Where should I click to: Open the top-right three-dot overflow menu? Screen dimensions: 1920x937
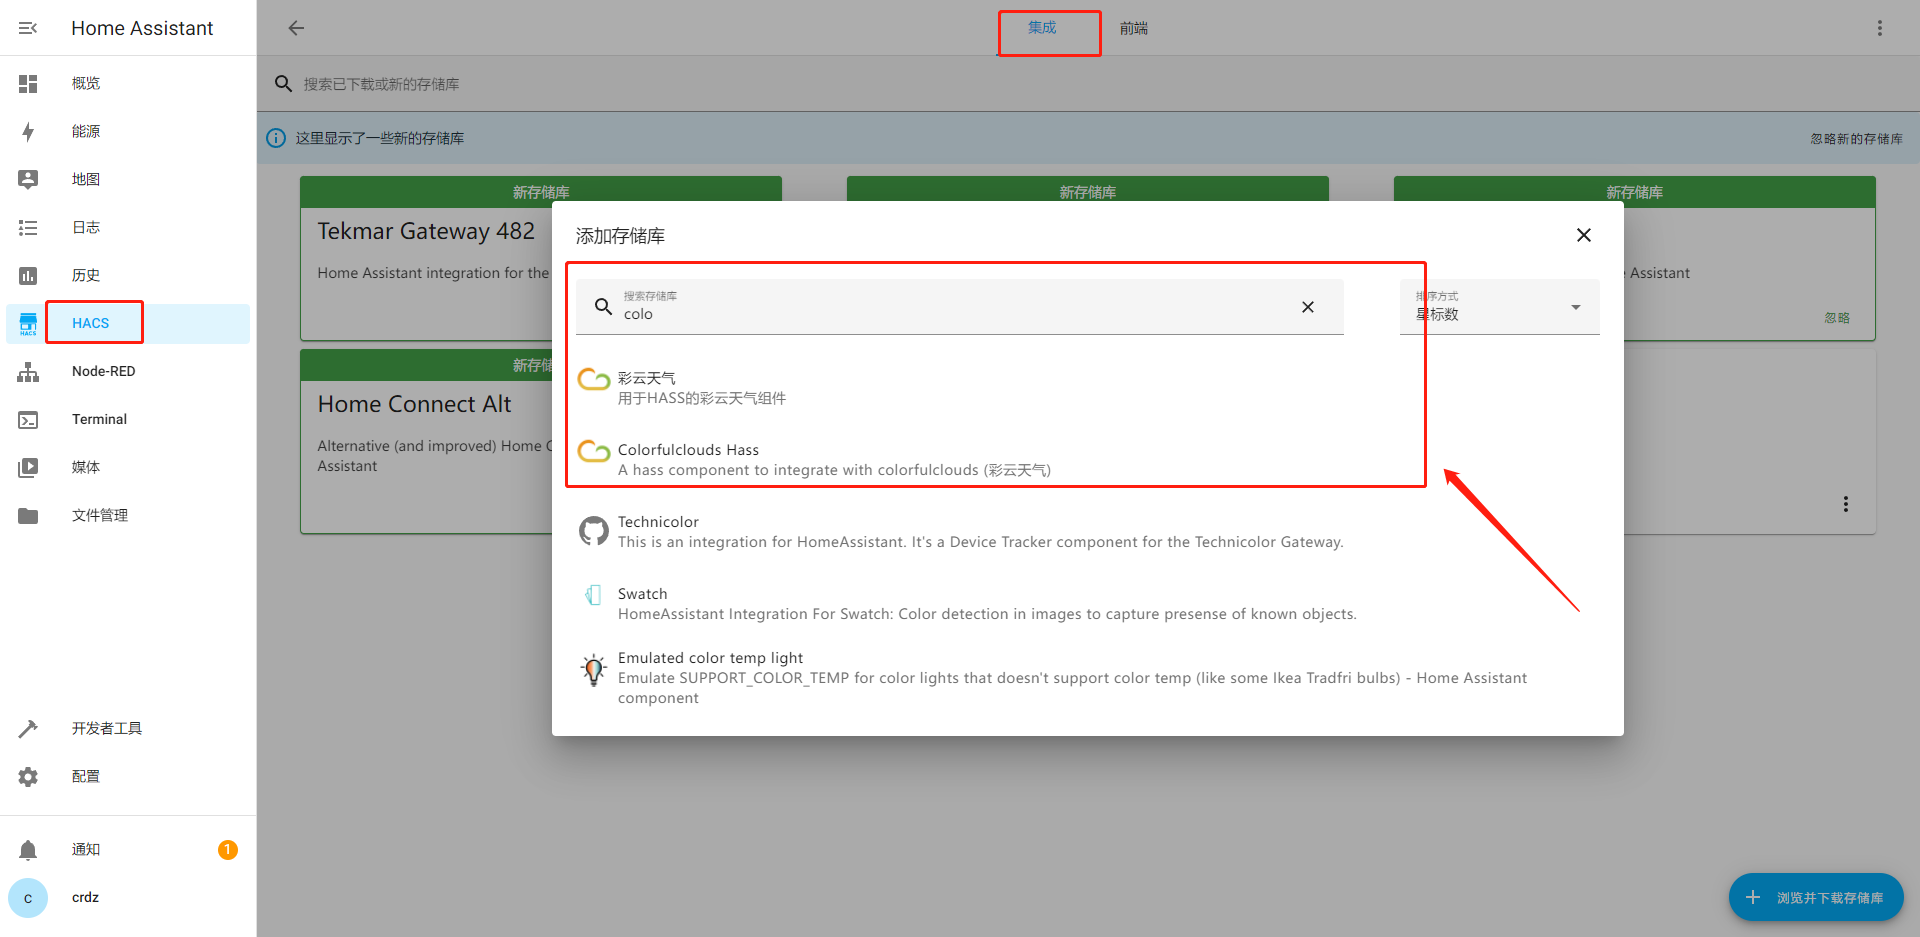click(1879, 28)
